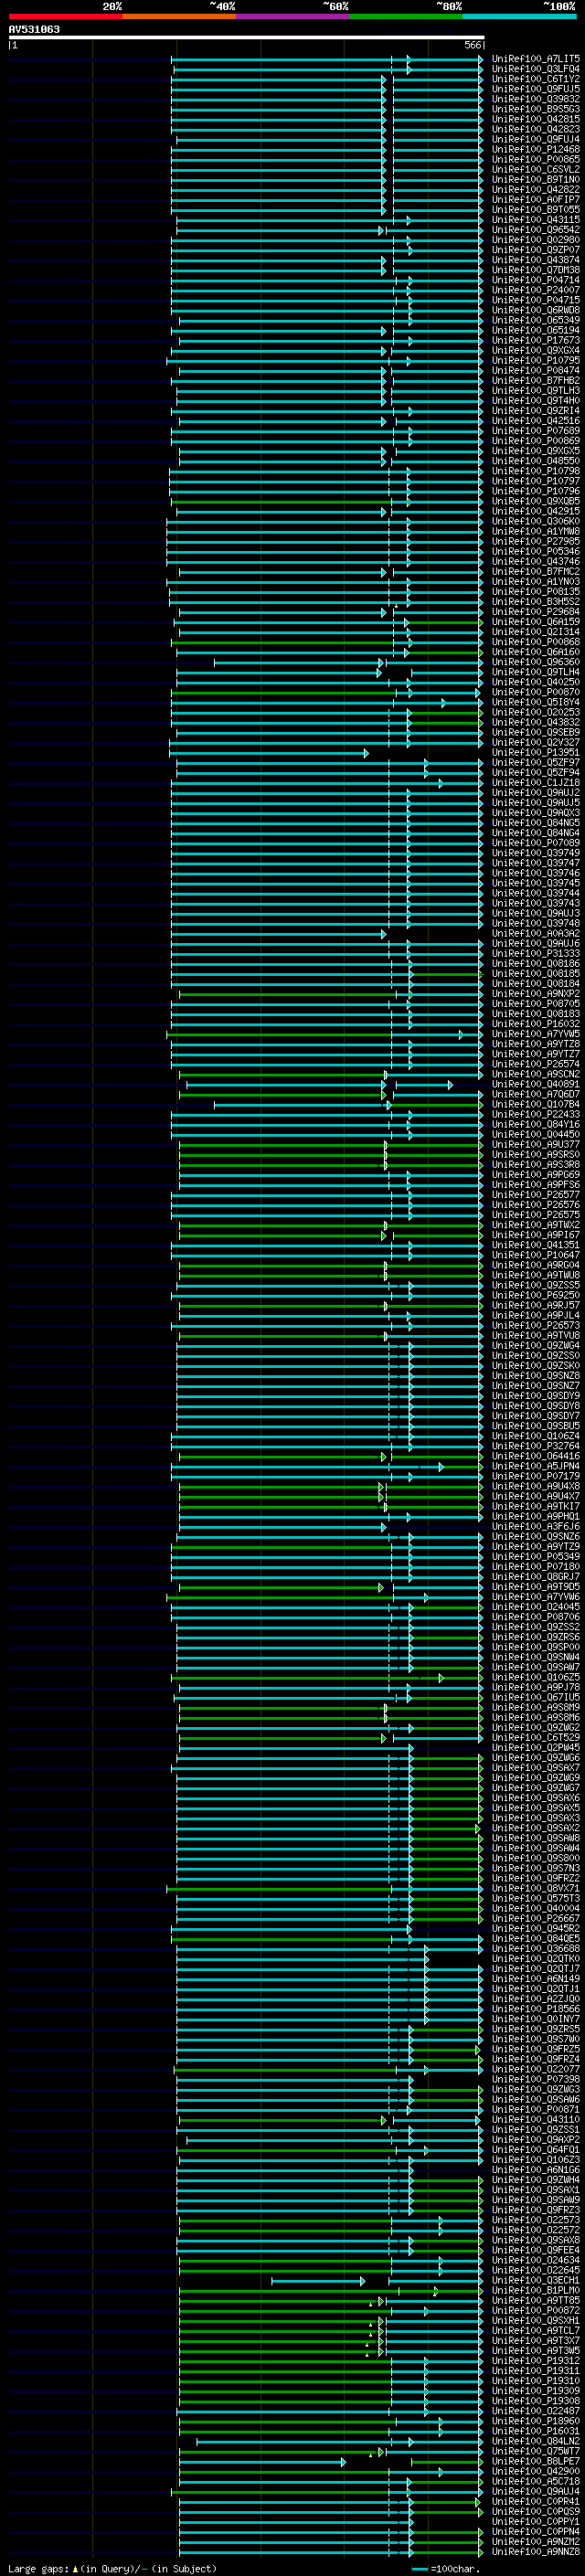The width and height of the screenshot is (585, 2576).
Task: Click the 566 query end position
Action: 473,45
